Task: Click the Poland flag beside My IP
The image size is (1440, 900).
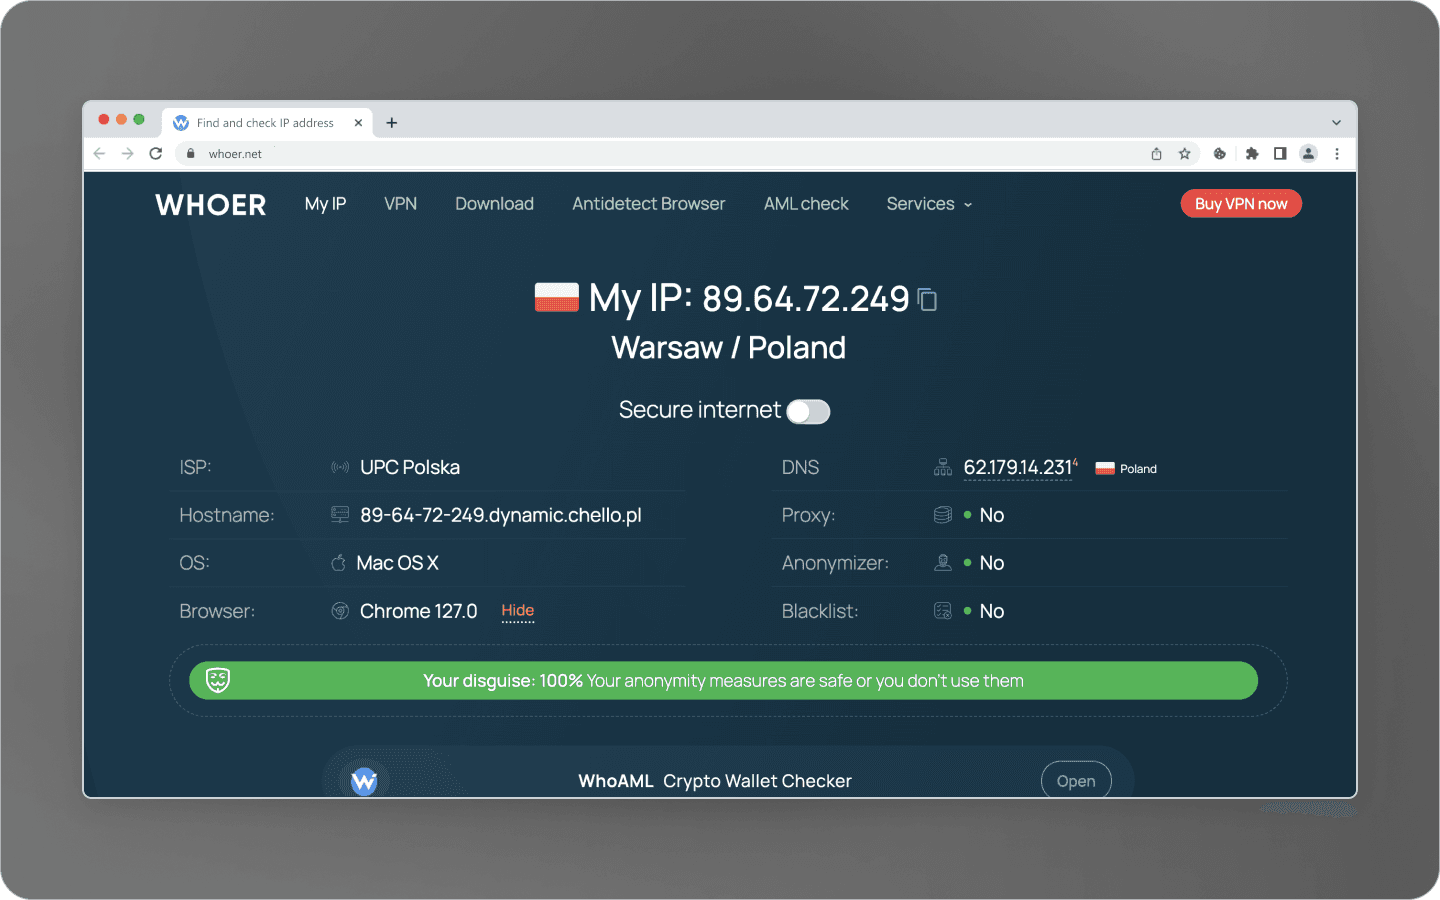Action: point(557,298)
